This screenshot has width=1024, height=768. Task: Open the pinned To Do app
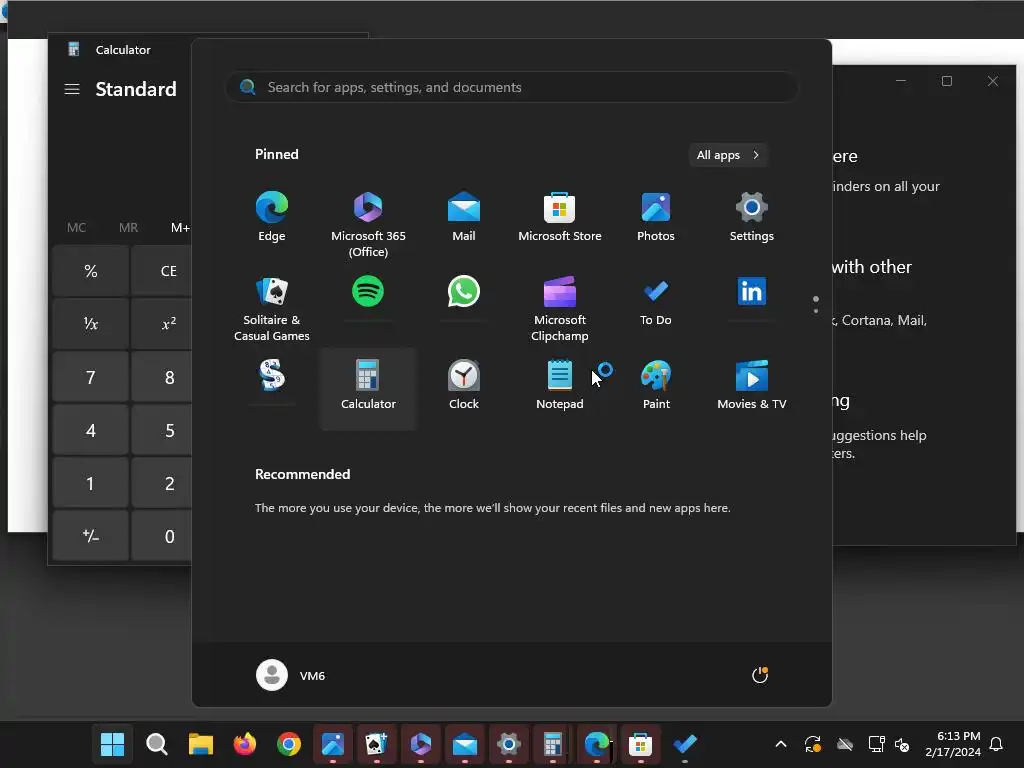[x=656, y=301]
